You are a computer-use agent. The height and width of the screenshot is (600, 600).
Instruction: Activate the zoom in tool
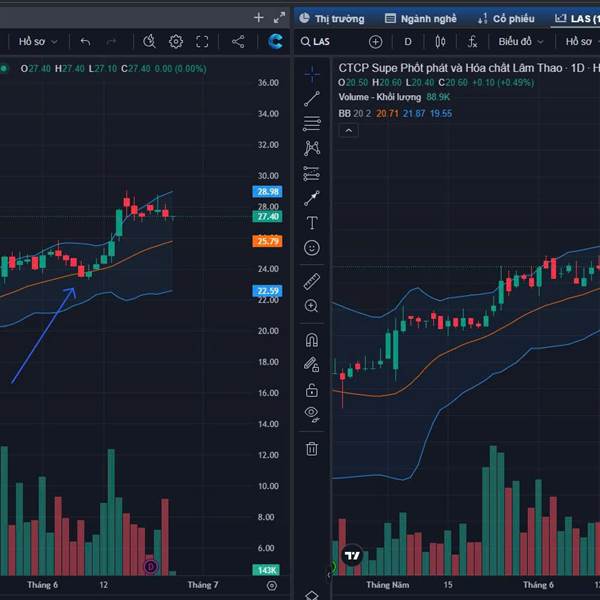click(x=311, y=306)
